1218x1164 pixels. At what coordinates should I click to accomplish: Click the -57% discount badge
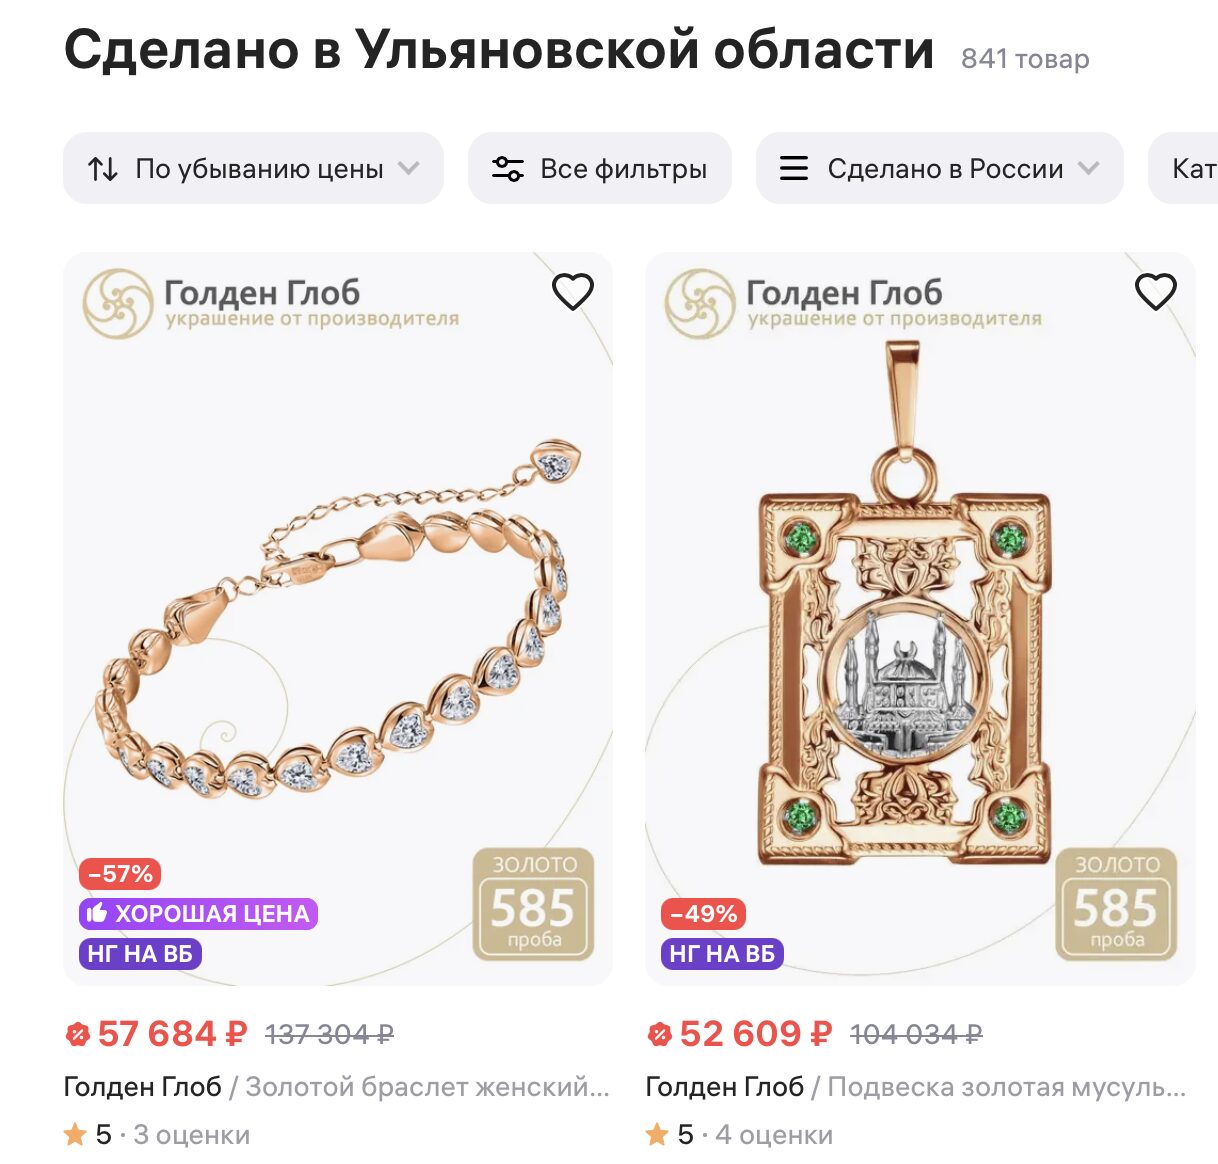pos(120,873)
